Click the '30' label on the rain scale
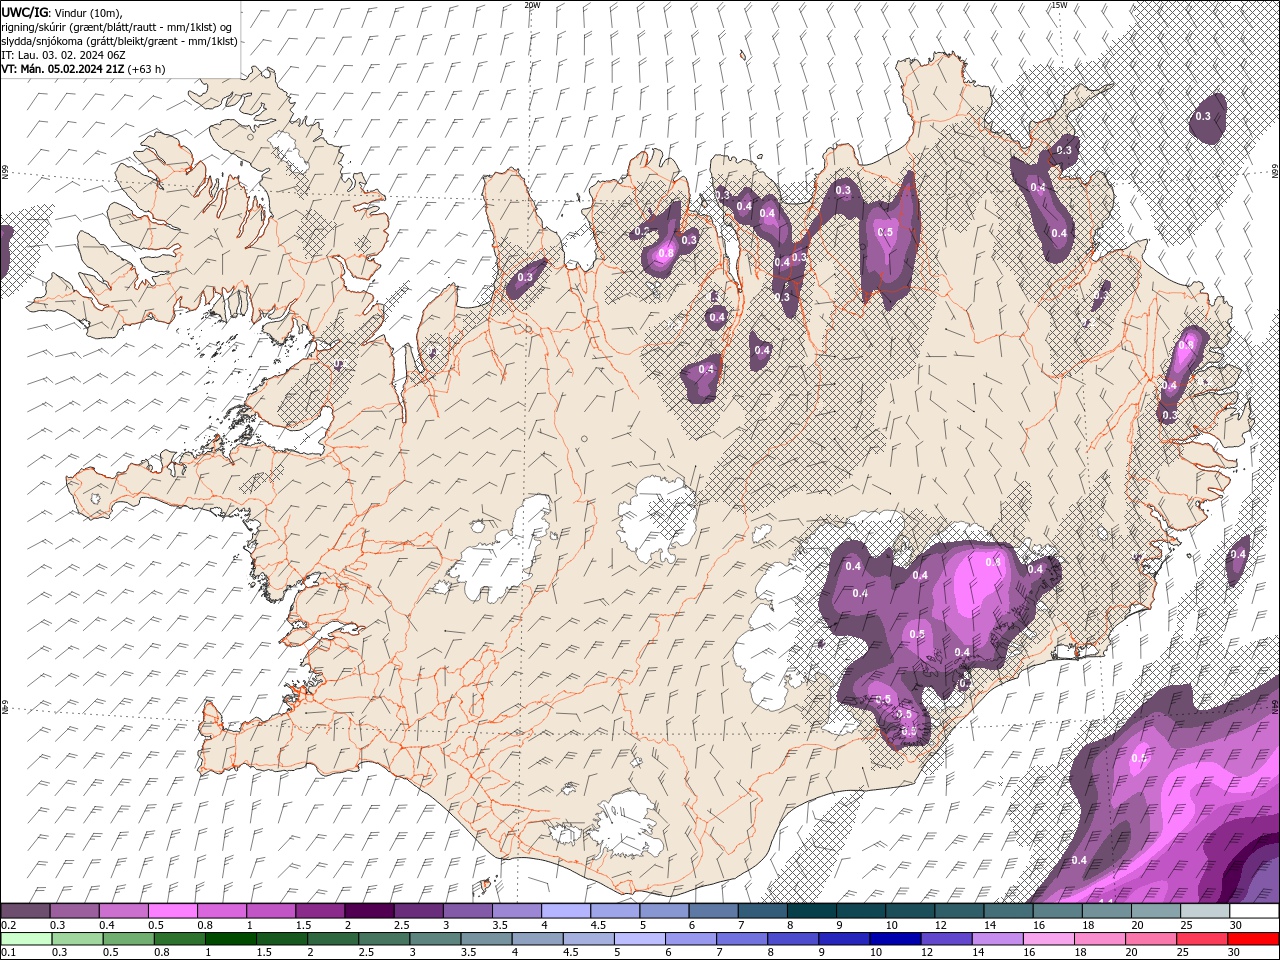The image size is (1280, 960). click(x=1236, y=952)
